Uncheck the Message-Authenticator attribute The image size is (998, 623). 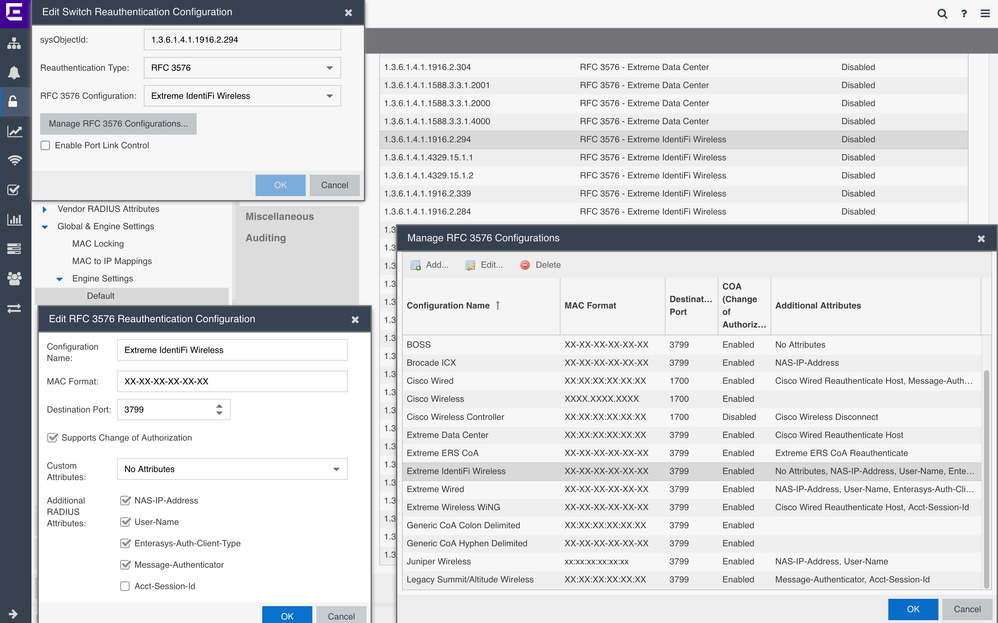pyautogui.click(x=125, y=565)
